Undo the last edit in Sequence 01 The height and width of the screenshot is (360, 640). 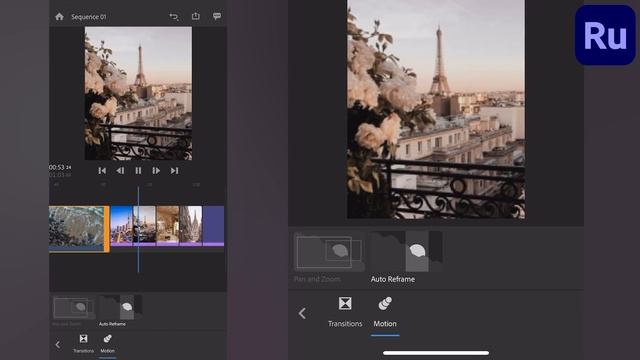pyautogui.click(x=174, y=17)
